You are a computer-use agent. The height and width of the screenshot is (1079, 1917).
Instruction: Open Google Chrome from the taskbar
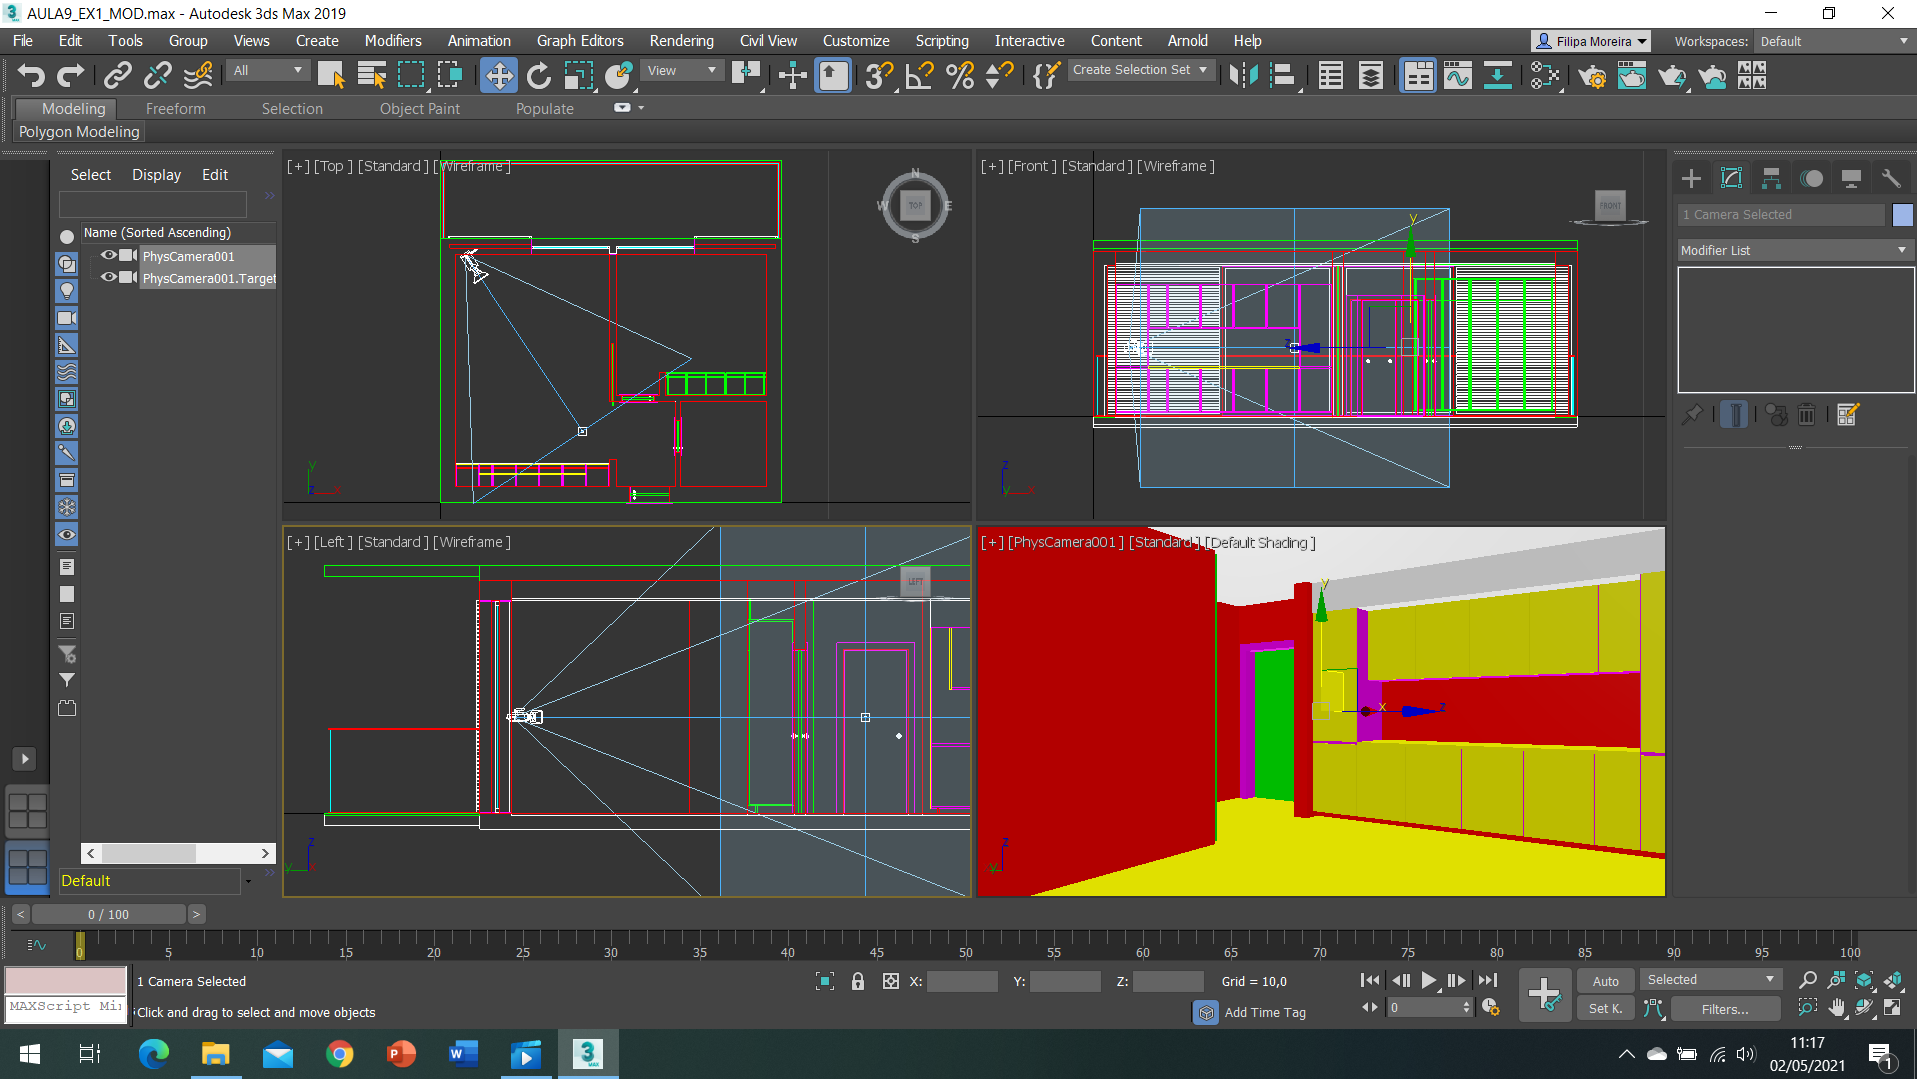[x=339, y=1054]
